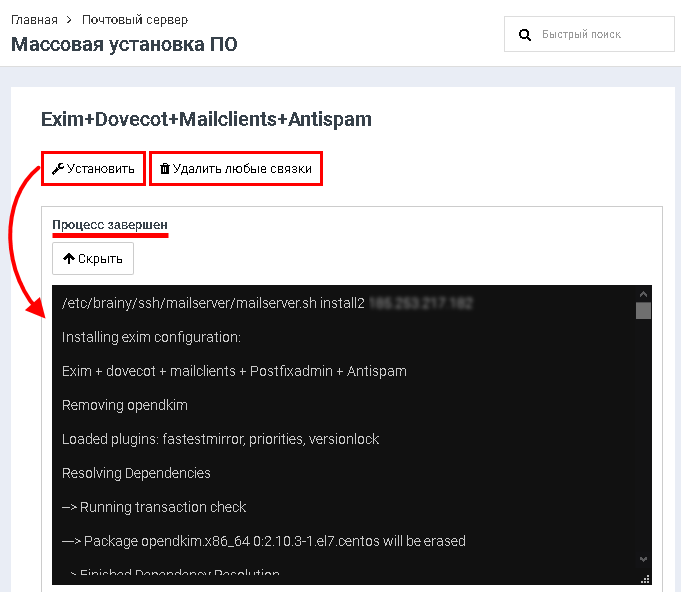Click the Установить install button

pos(93,169)
